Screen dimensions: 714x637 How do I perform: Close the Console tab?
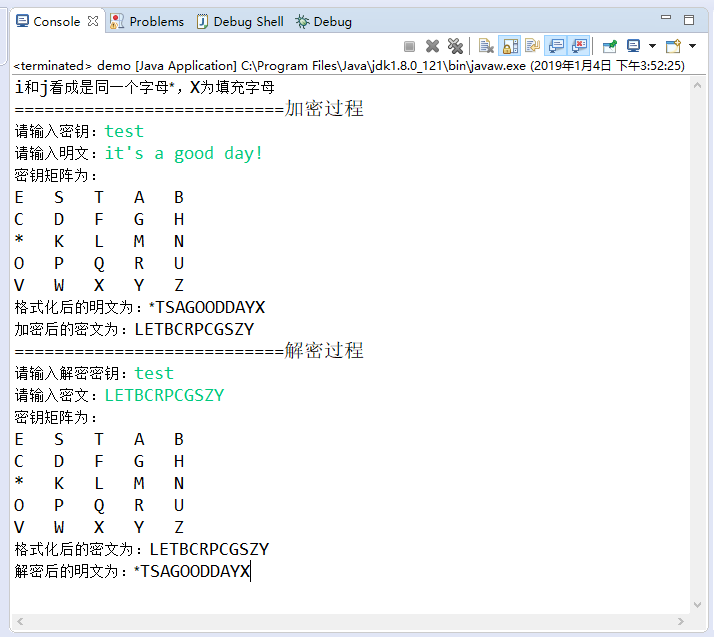pyautogui.click(x=93, y=21)
